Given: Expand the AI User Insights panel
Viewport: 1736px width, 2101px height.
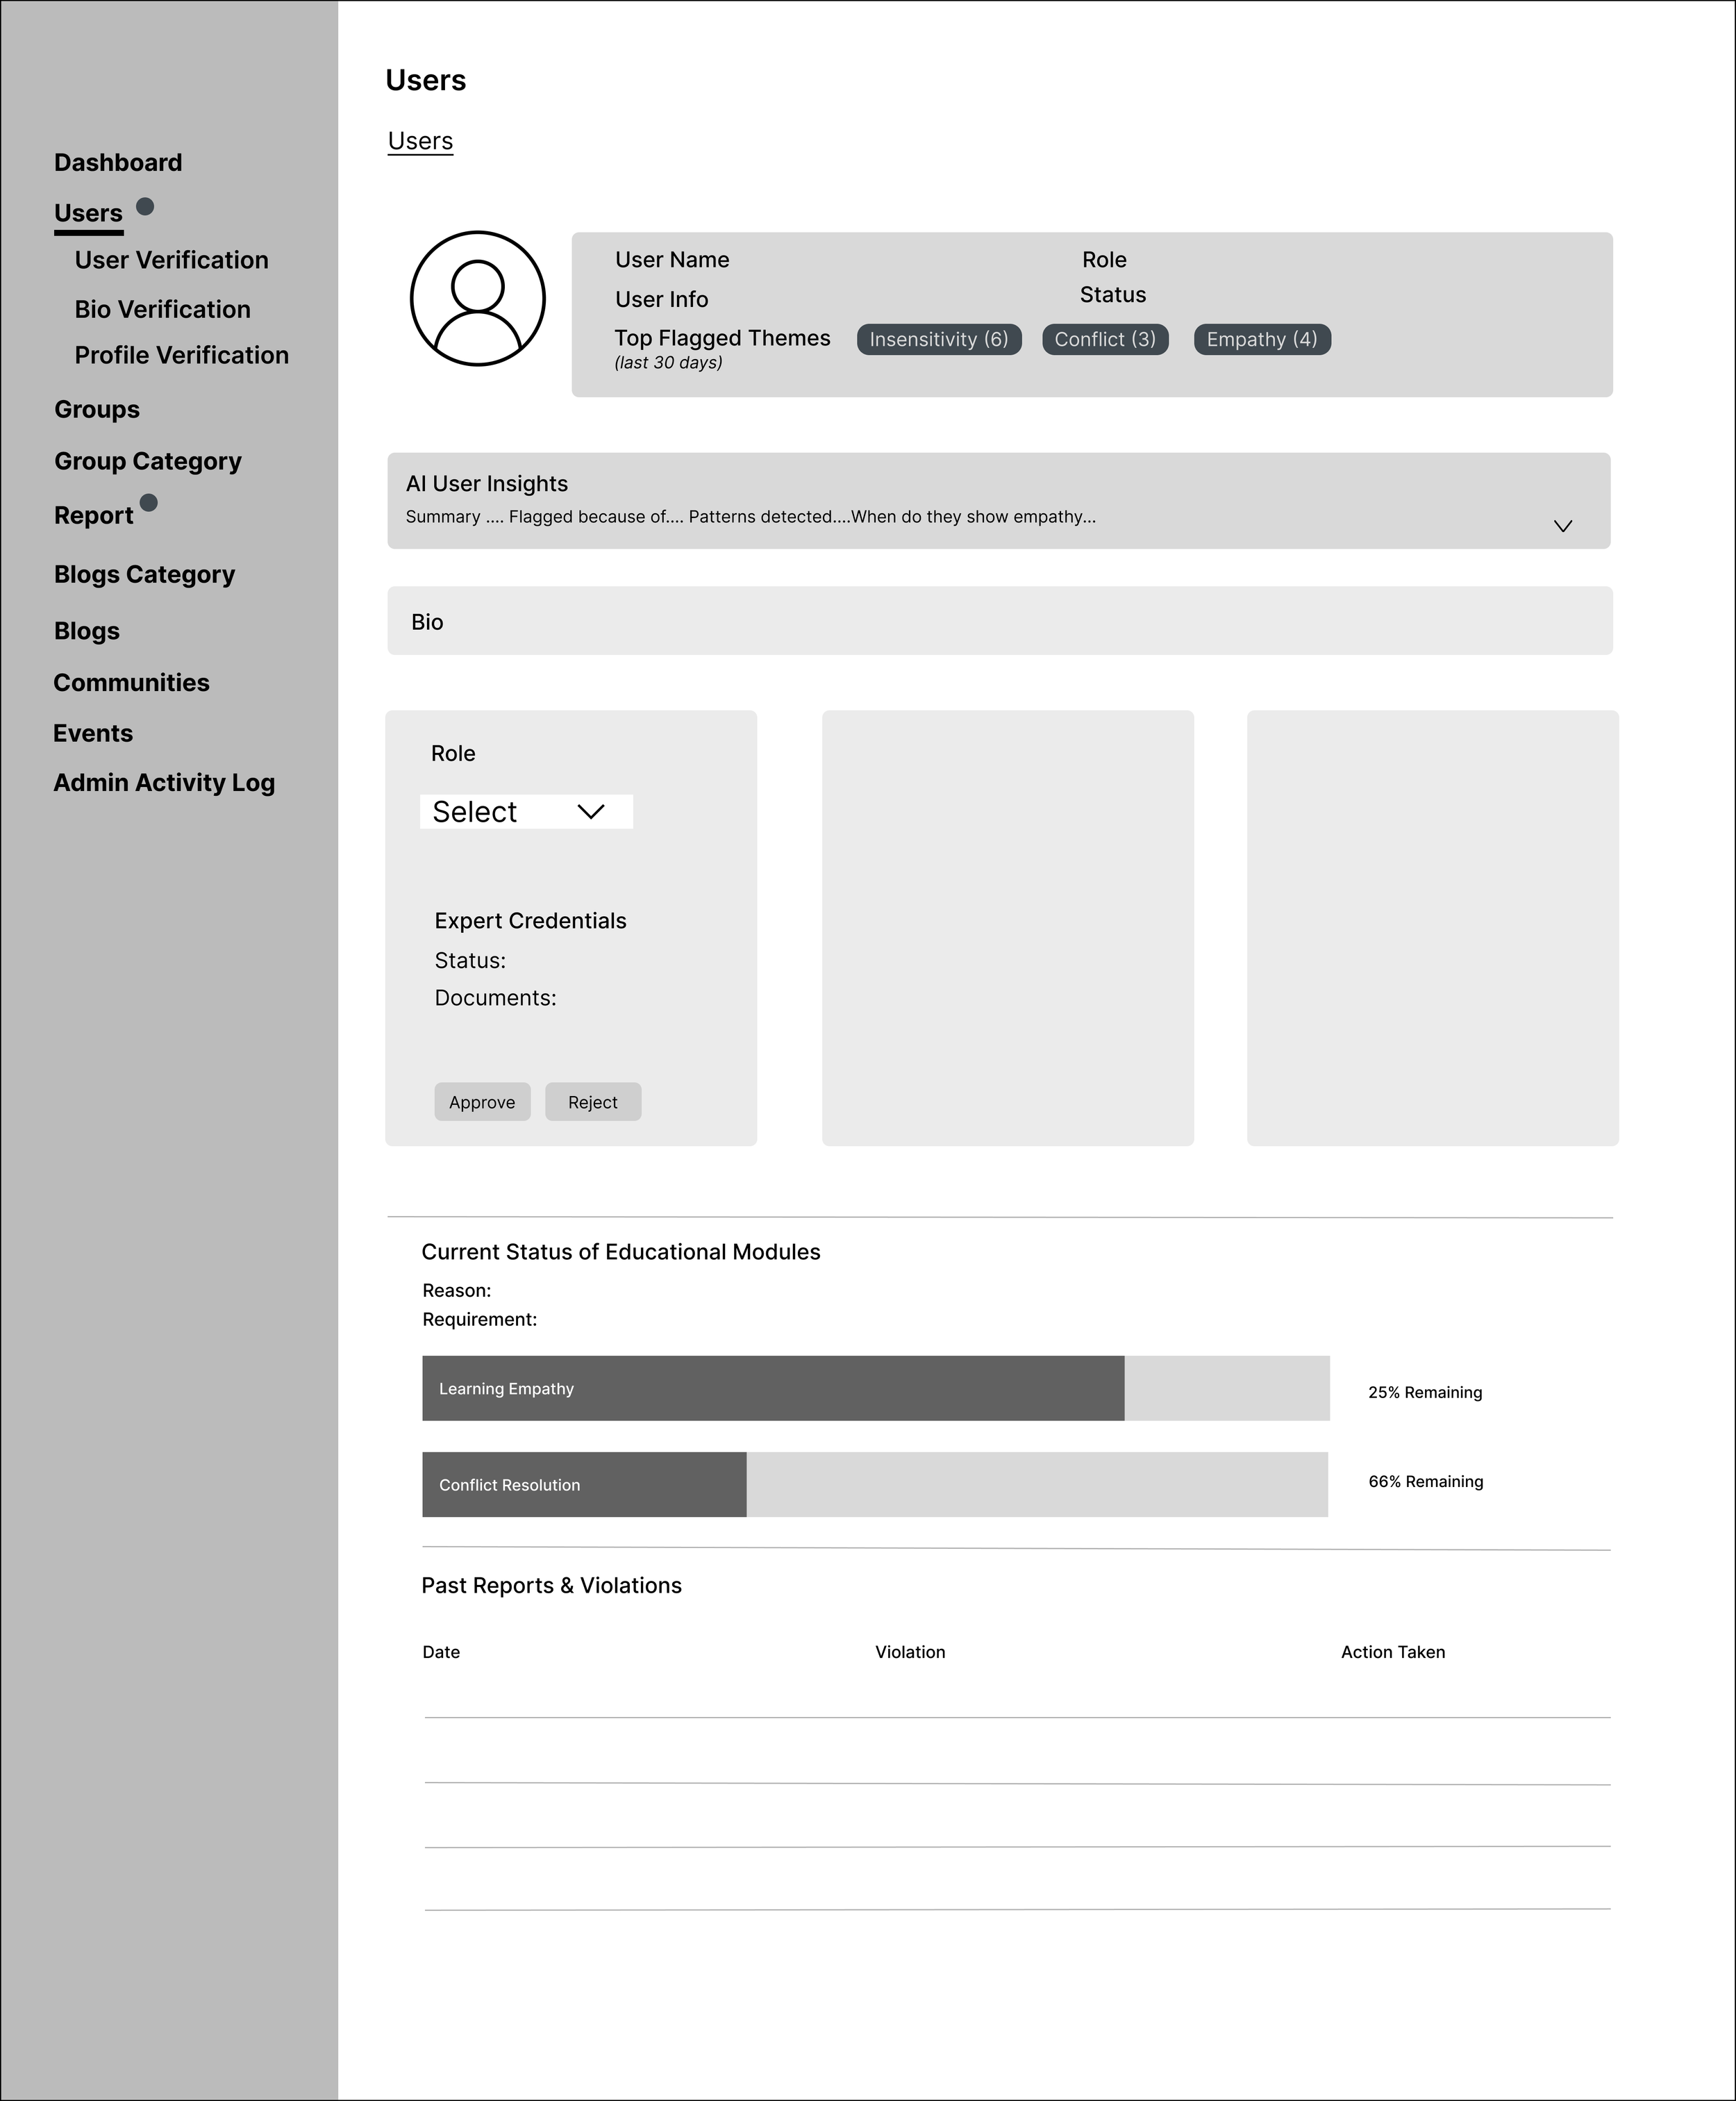Looking at the screenshot, I should click(x=1562, y=526).
